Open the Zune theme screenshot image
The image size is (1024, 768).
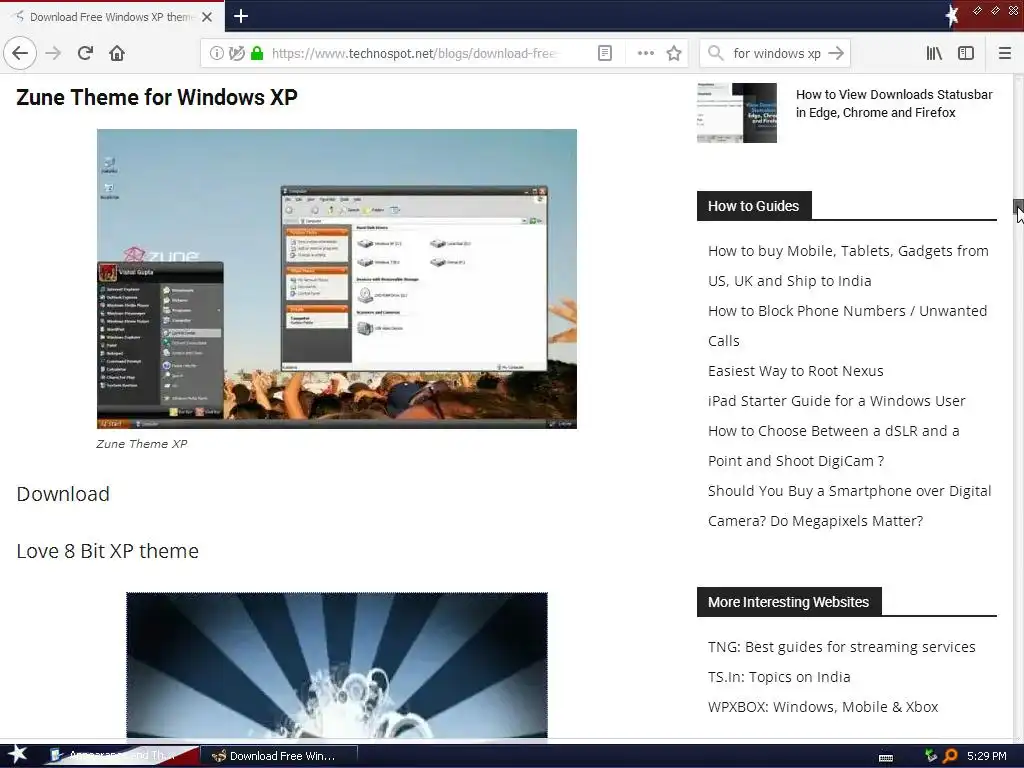pos(337,279)
